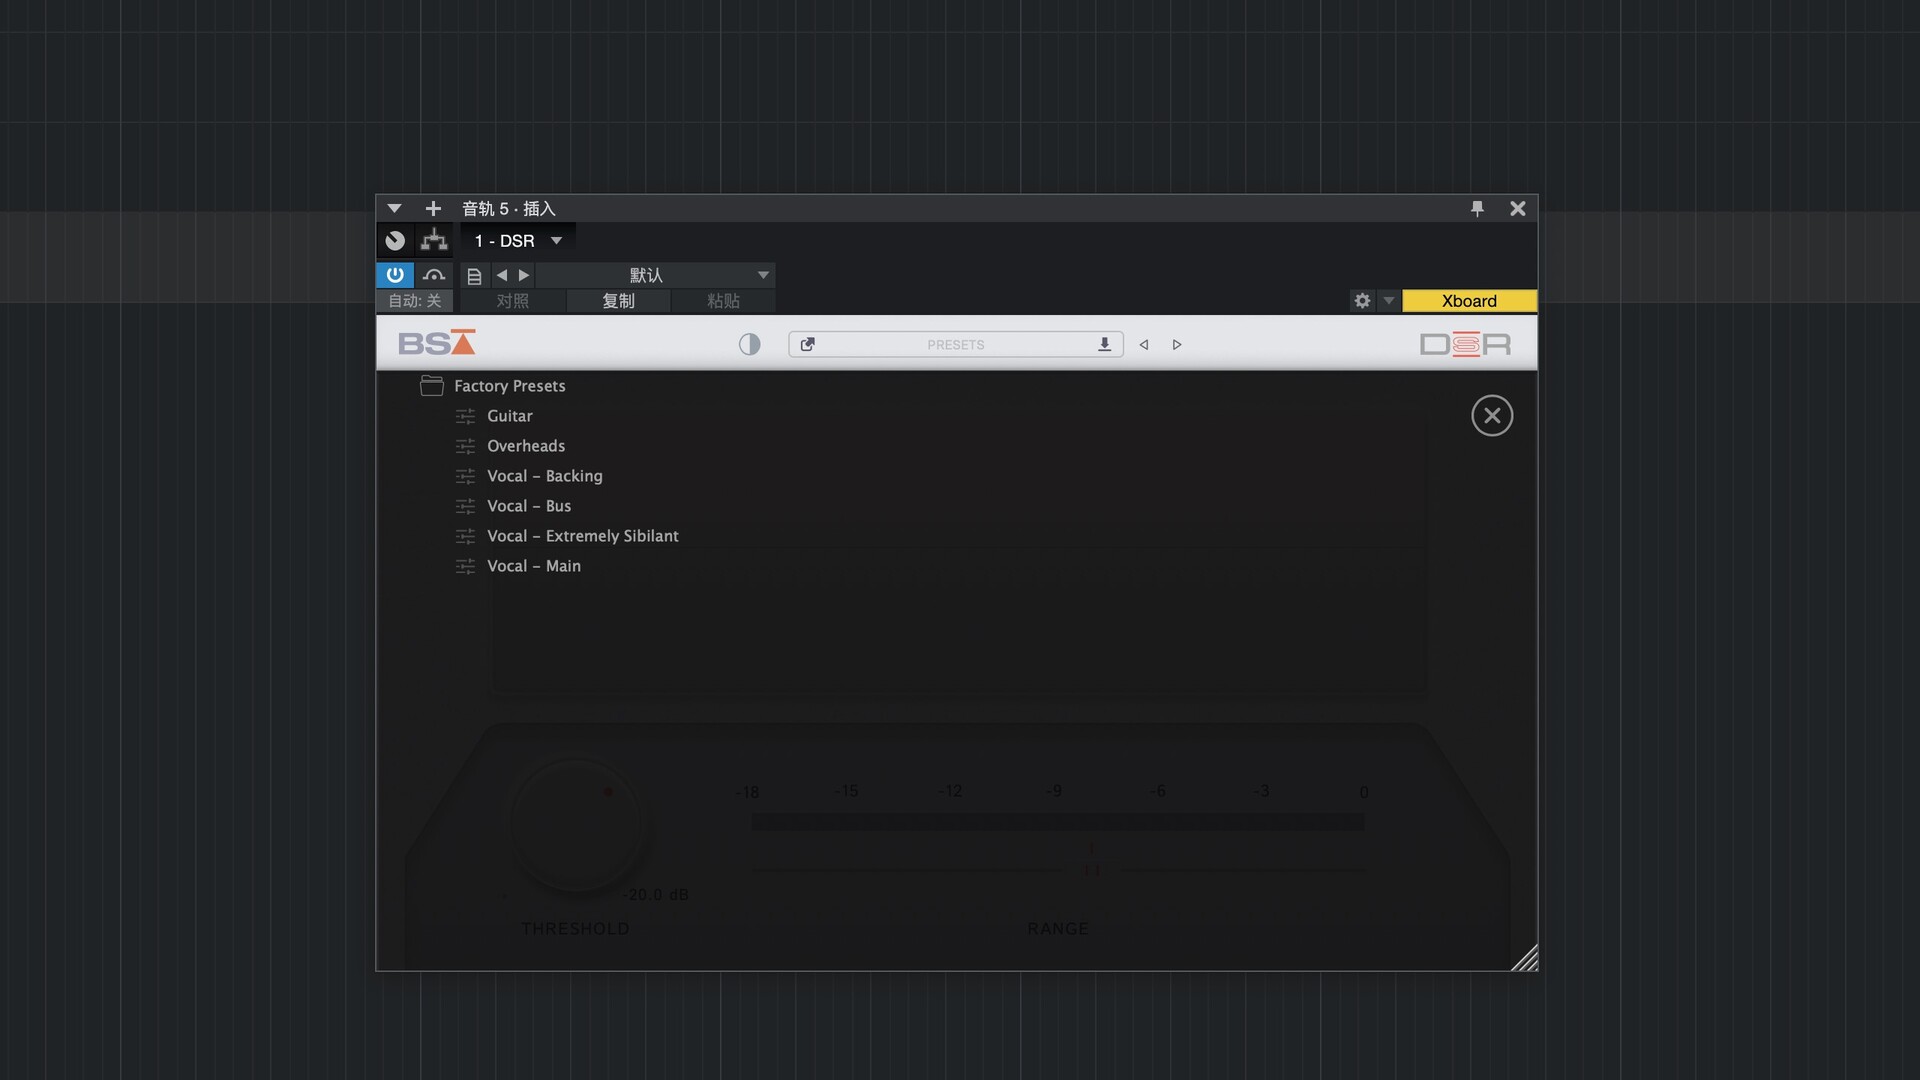Open the 1 - DSR plugin dropdown
The height and width of the screenshot is (1080, 1920).
pyautogui.click(x=557, y=241)
